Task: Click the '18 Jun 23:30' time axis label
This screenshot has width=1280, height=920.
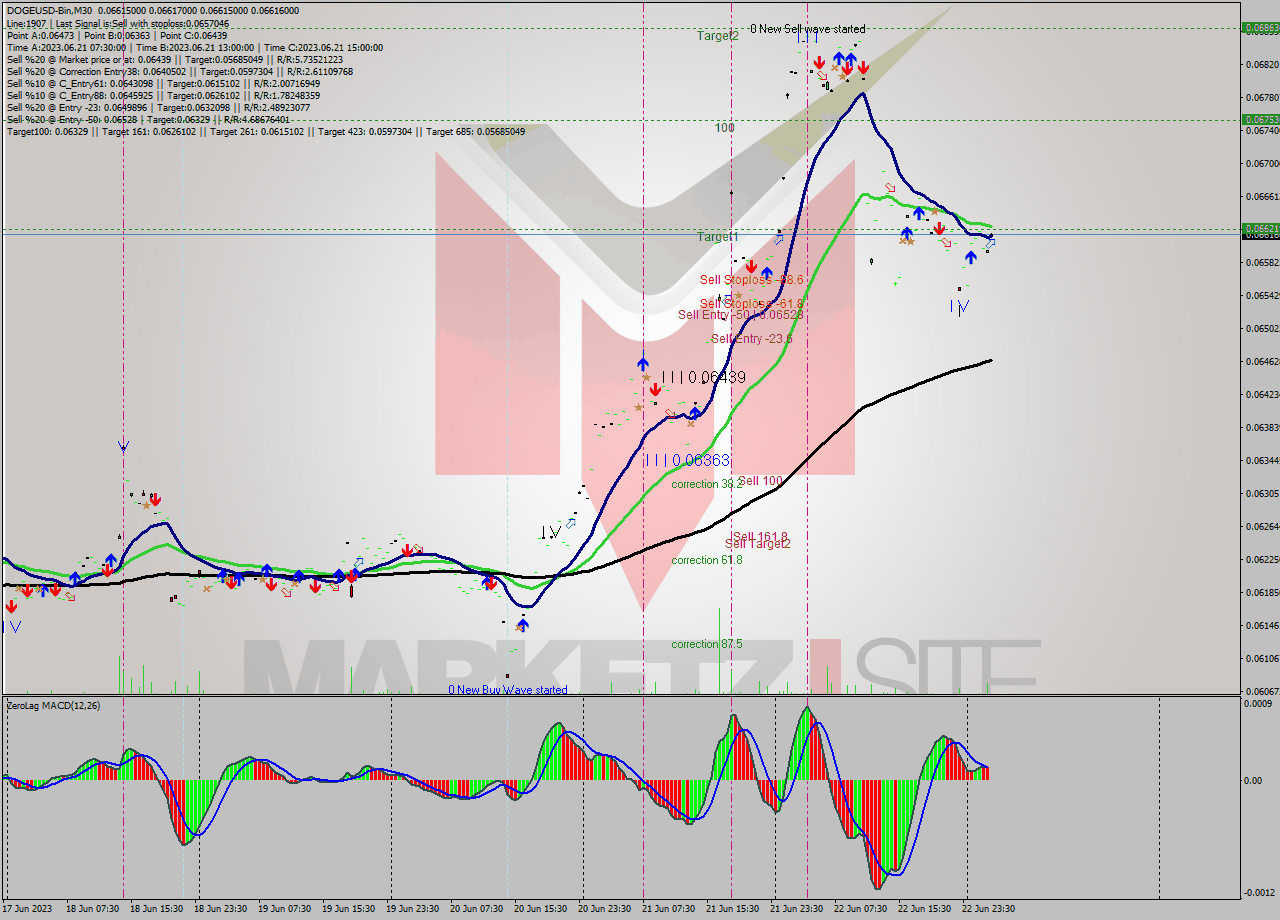Action: (x=220, y=909)
